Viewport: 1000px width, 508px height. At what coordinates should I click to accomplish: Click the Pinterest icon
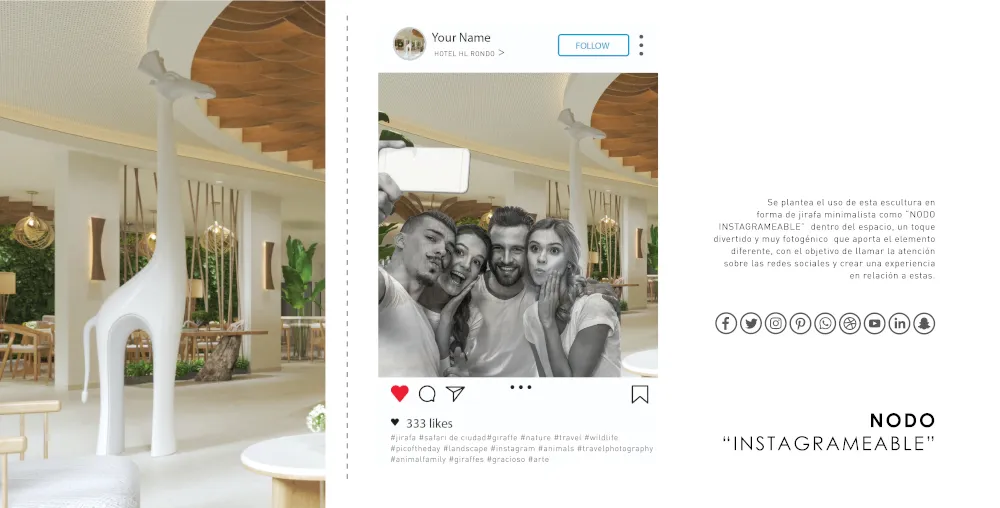pyautogui.click(x=800, y=323)
